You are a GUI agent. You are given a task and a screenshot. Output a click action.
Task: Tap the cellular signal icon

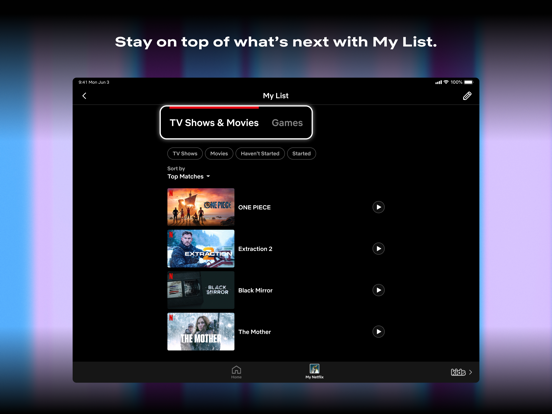click(438, 82)
